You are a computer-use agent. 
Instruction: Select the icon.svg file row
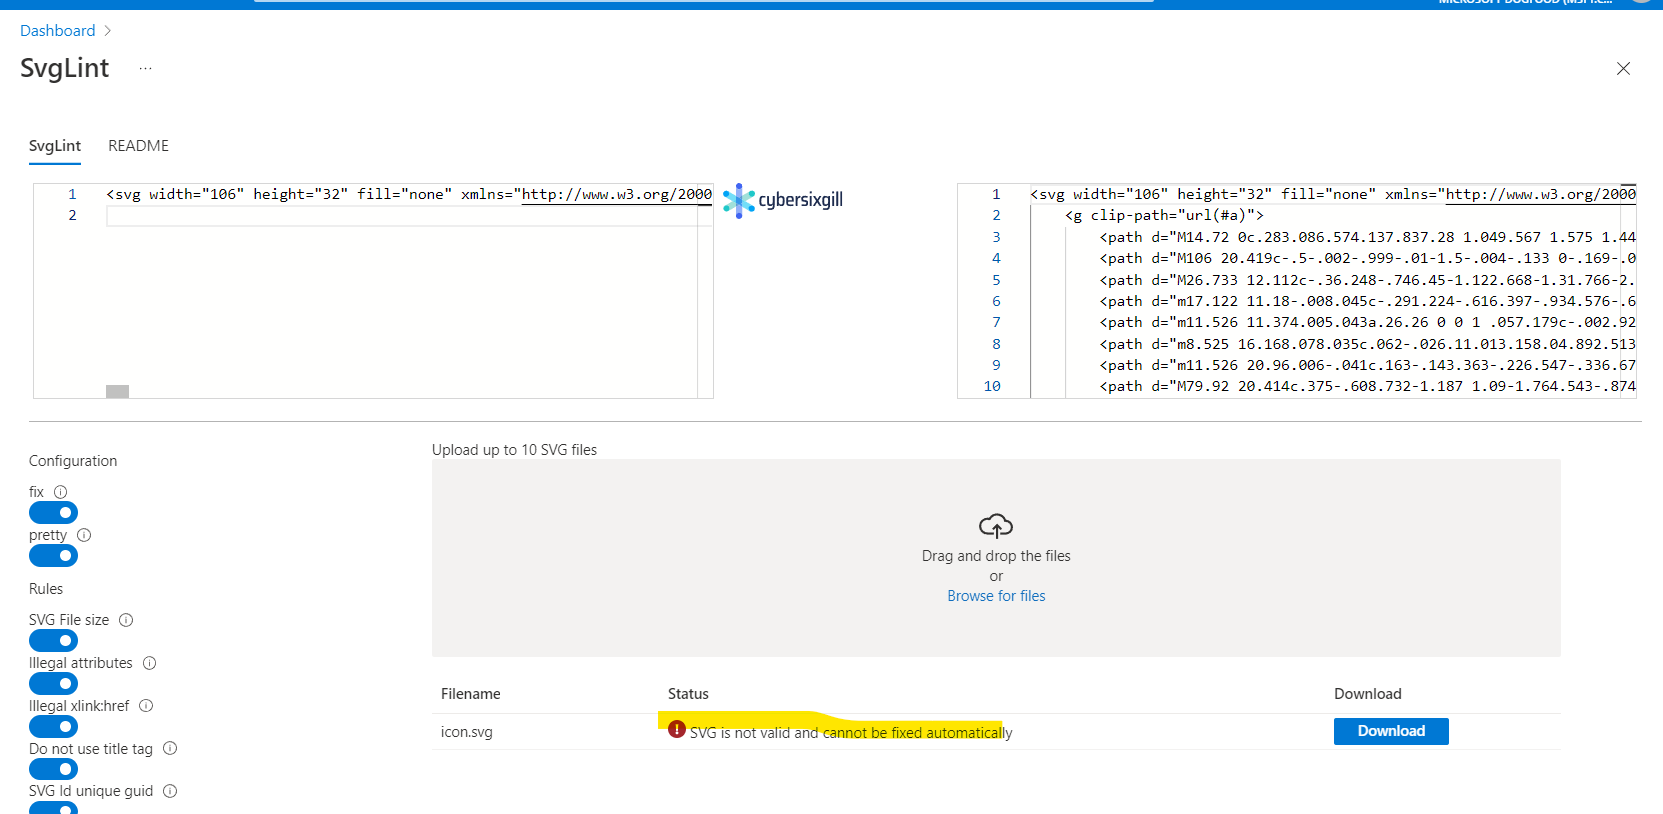[x=996, y=732]
